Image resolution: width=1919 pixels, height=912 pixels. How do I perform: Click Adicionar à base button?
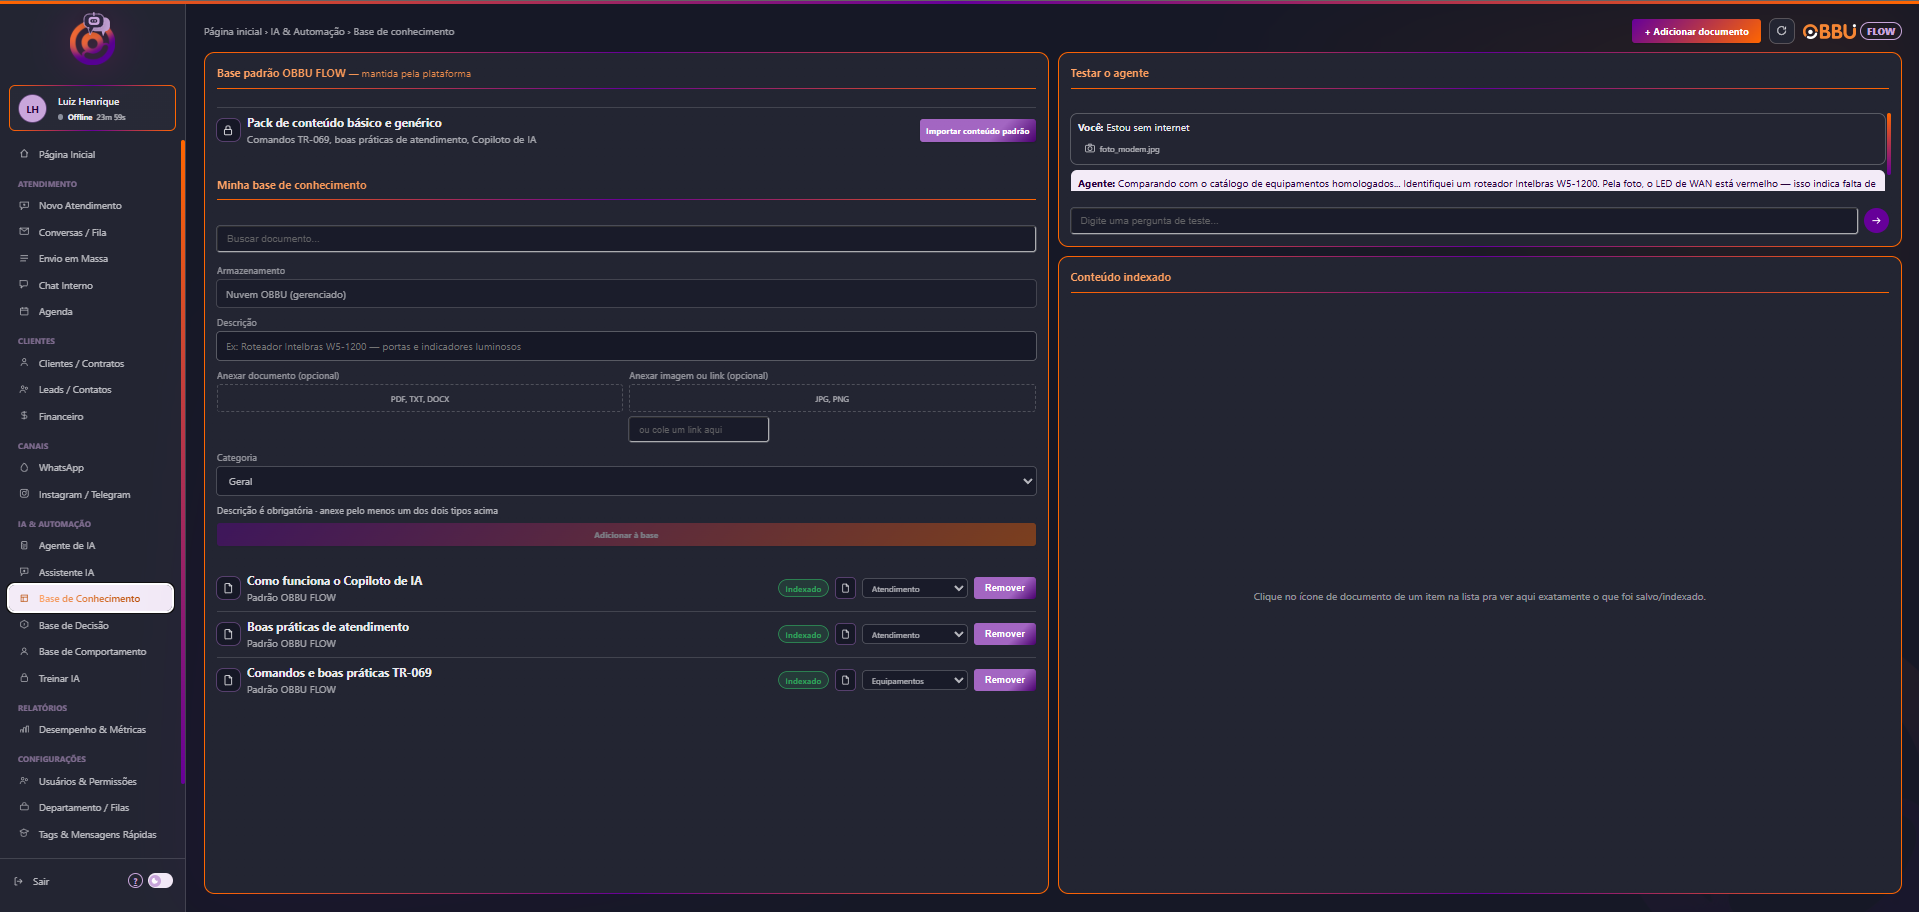(626, 535)
